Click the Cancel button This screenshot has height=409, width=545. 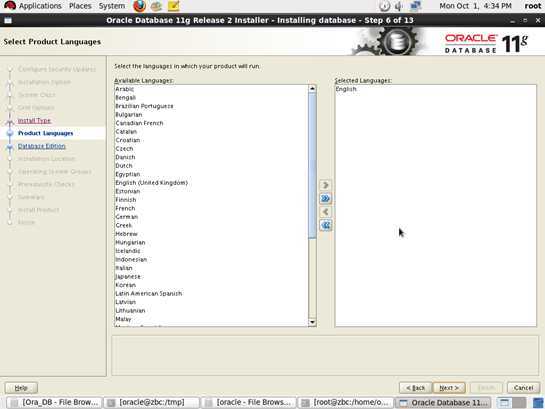coord(523,387)
